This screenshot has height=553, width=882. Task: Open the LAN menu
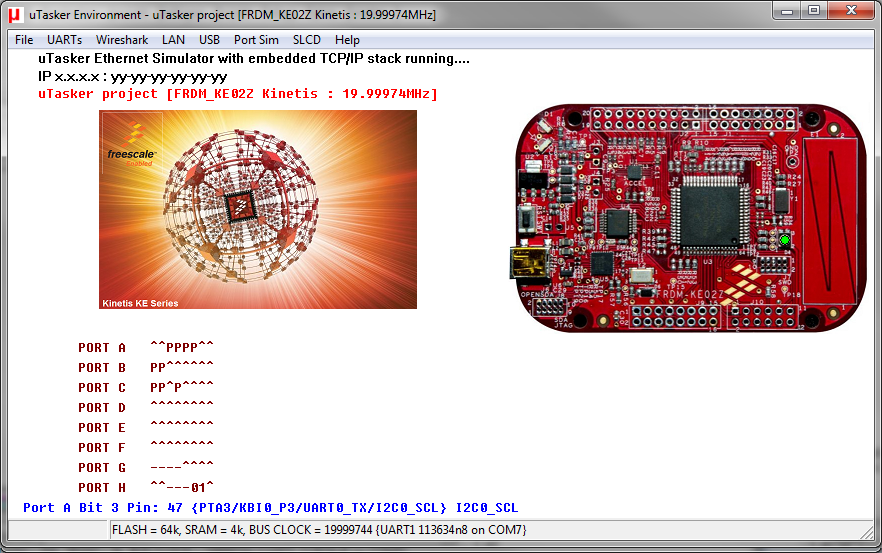pos(173,40)
